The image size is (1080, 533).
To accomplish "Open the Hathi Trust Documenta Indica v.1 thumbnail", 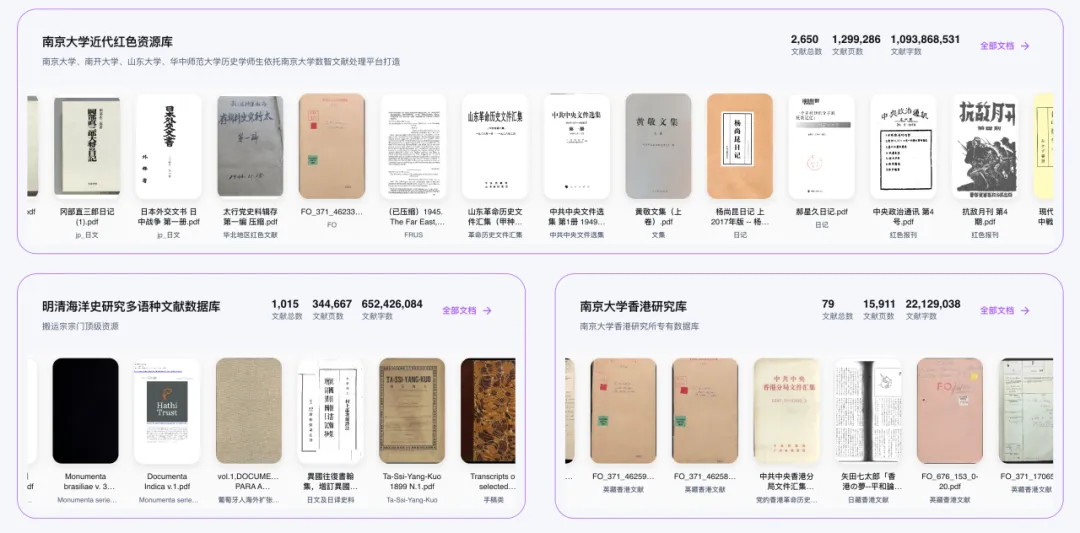I will [x=167, y=411].
